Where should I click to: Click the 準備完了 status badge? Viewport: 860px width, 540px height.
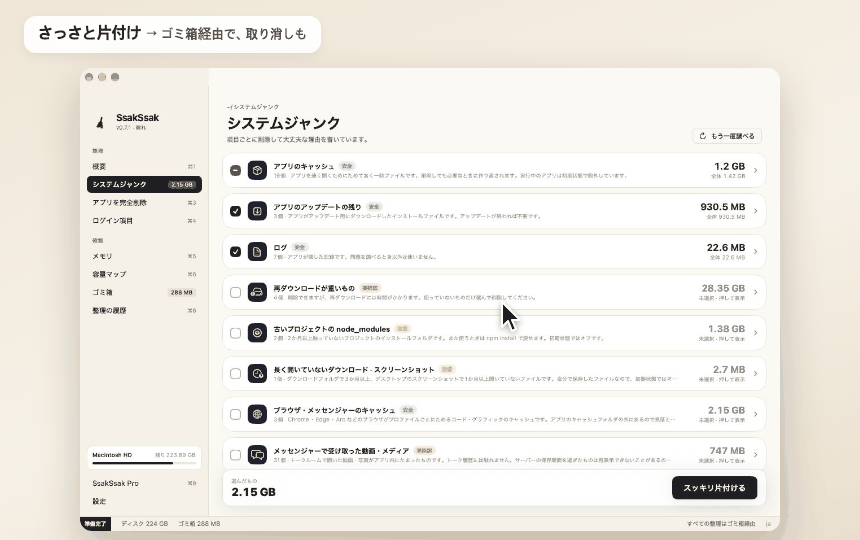pyautogui.click(x=95, y=524)
